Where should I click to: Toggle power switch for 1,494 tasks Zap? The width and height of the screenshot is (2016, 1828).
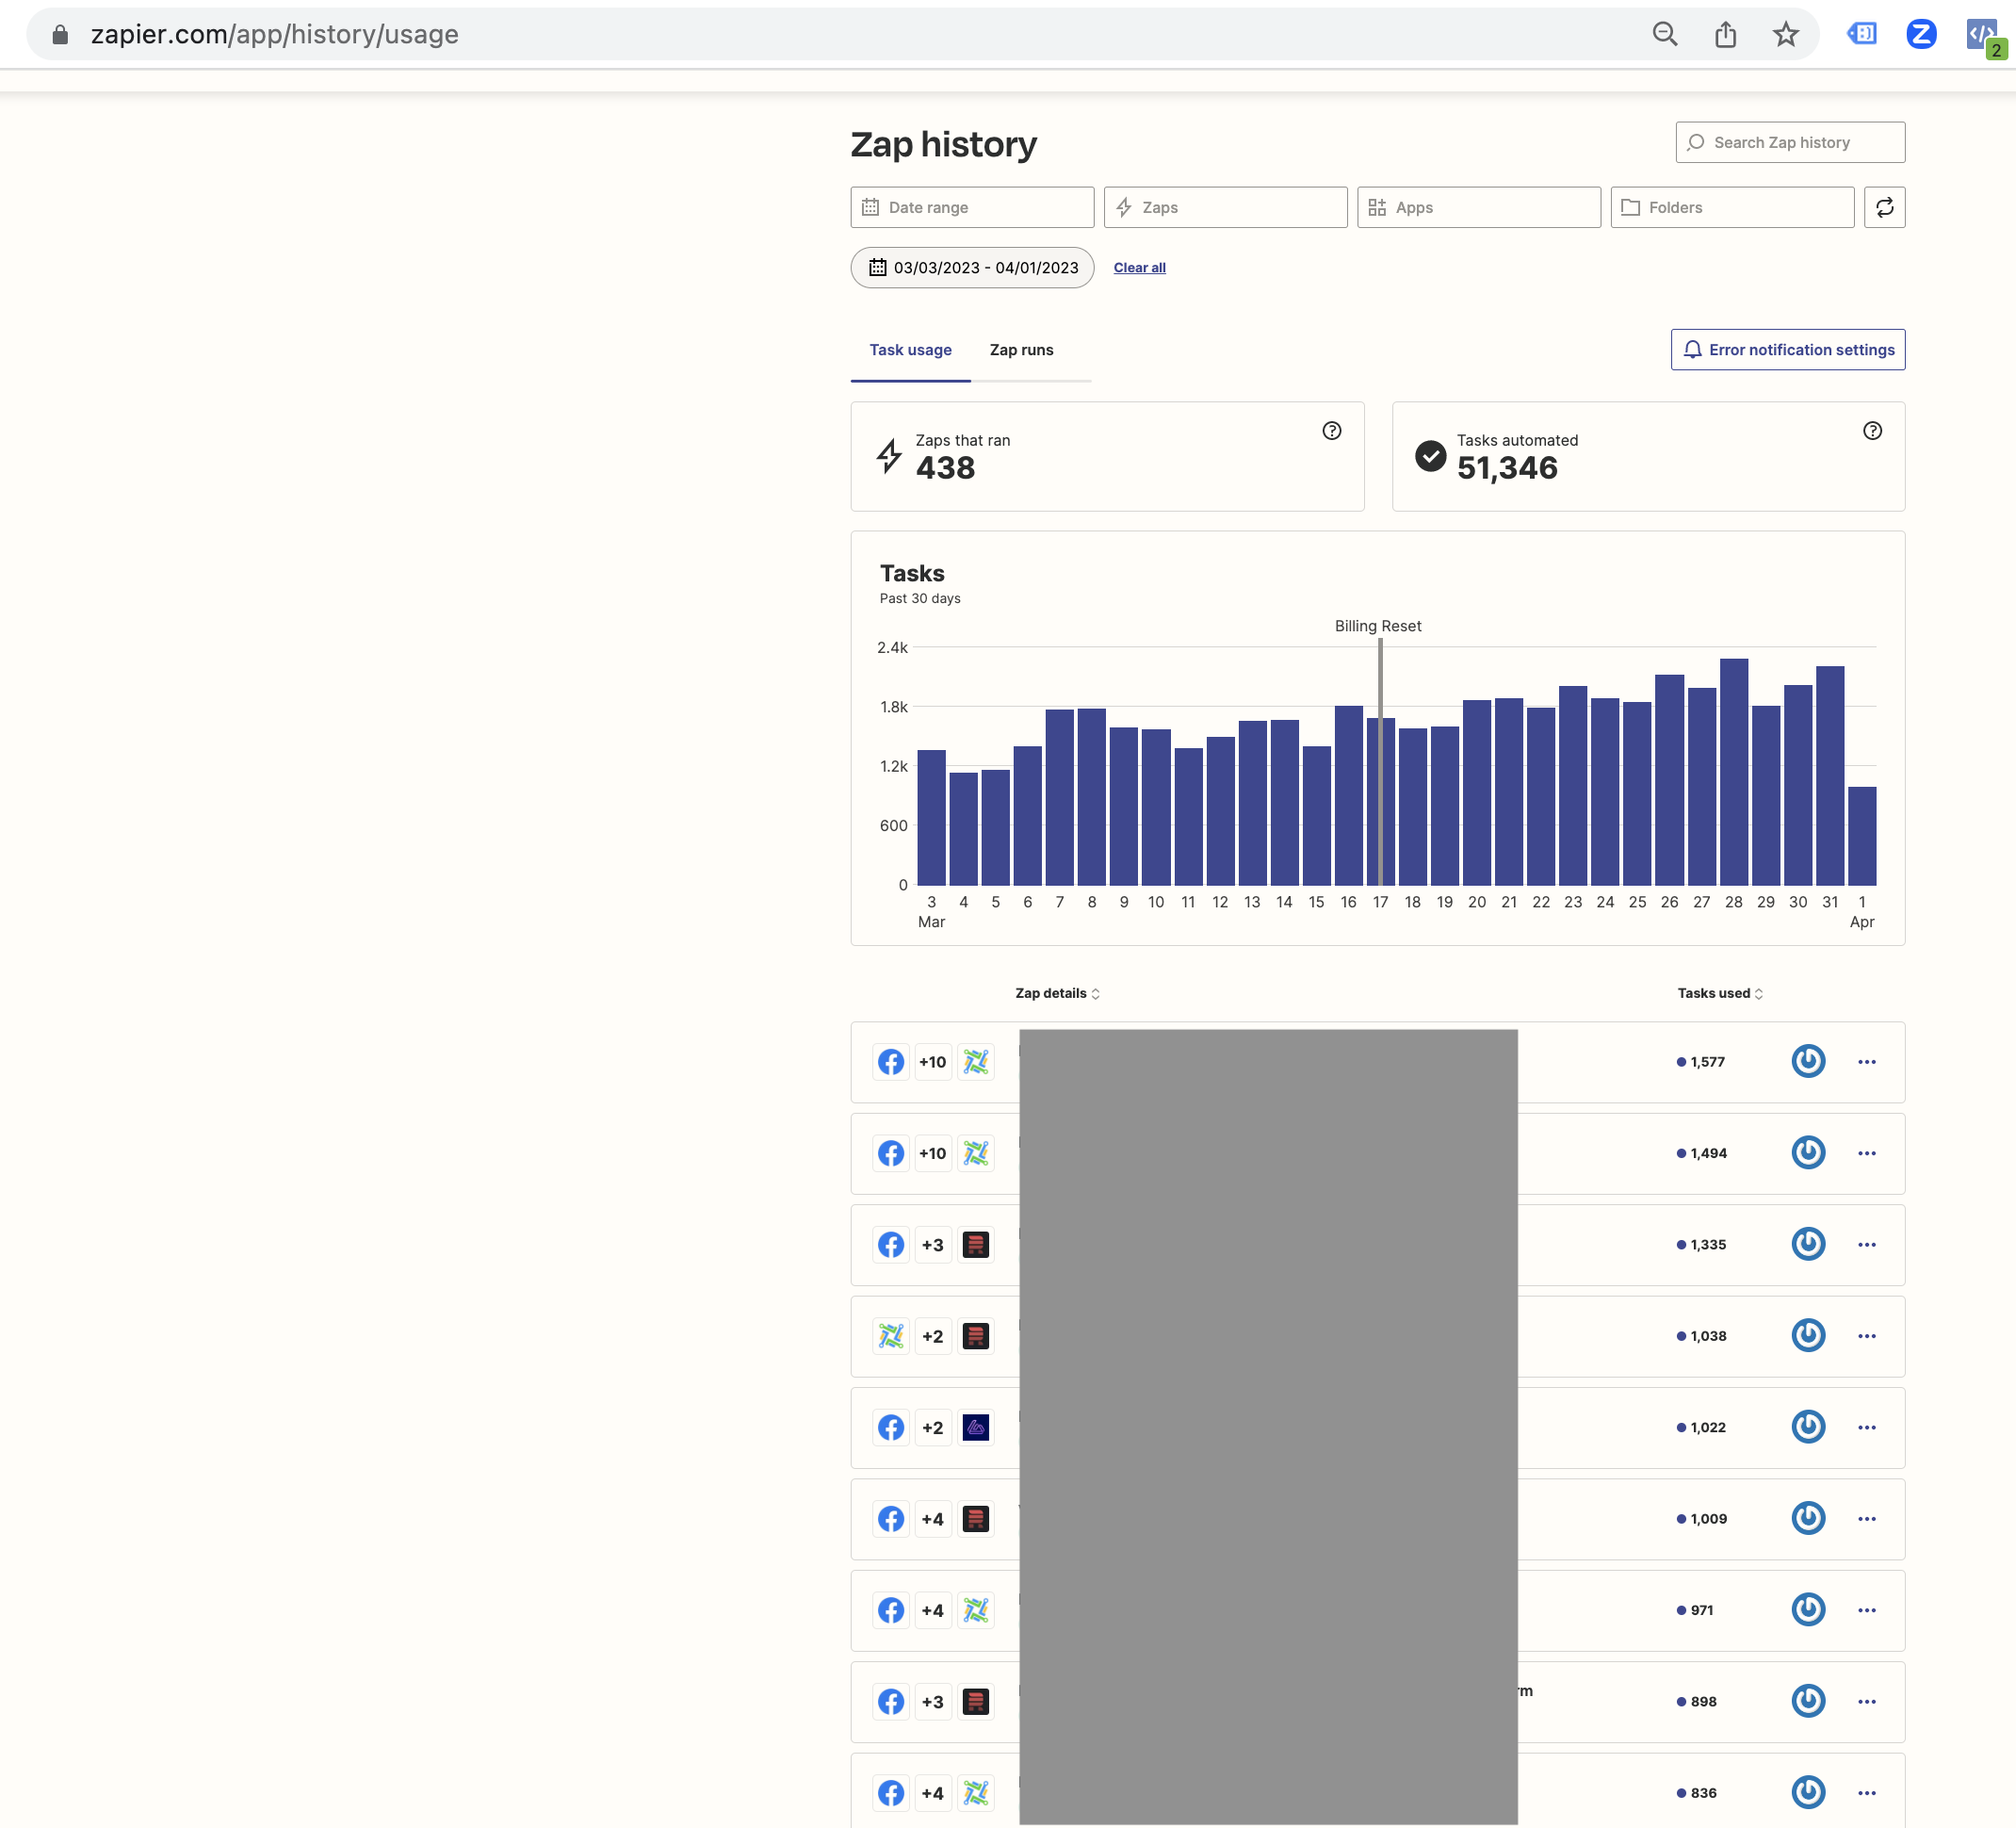(x=1808, y=1152)
